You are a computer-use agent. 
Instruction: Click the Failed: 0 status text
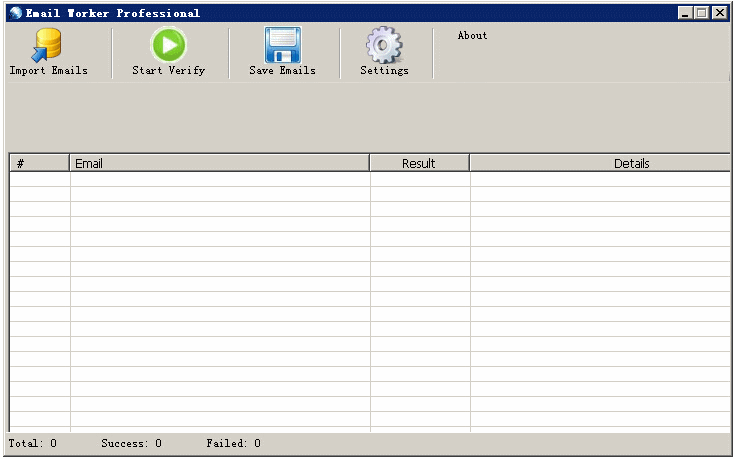tap(233, 443)
